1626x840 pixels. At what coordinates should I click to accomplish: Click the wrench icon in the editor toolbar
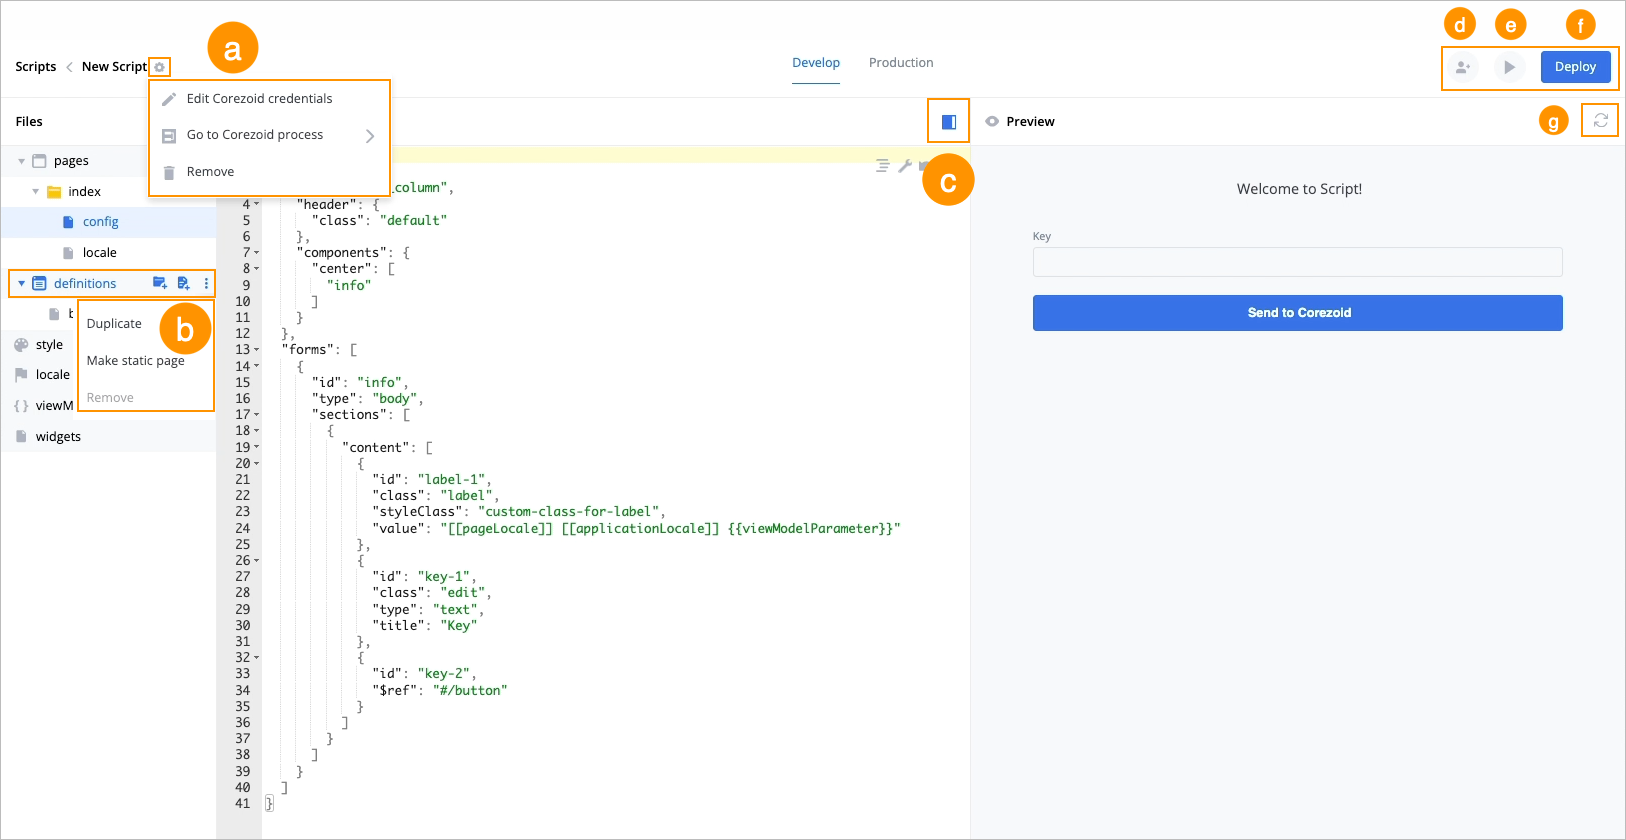point(904,166)
